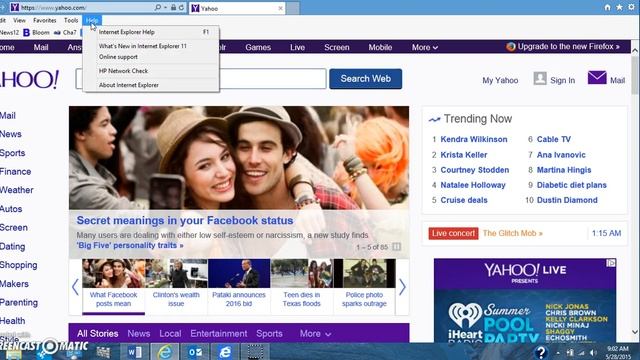Click the taskbar volume speaker icon
Screen dimensions: 640x360
pyautogui.click(x=593, y=353)
